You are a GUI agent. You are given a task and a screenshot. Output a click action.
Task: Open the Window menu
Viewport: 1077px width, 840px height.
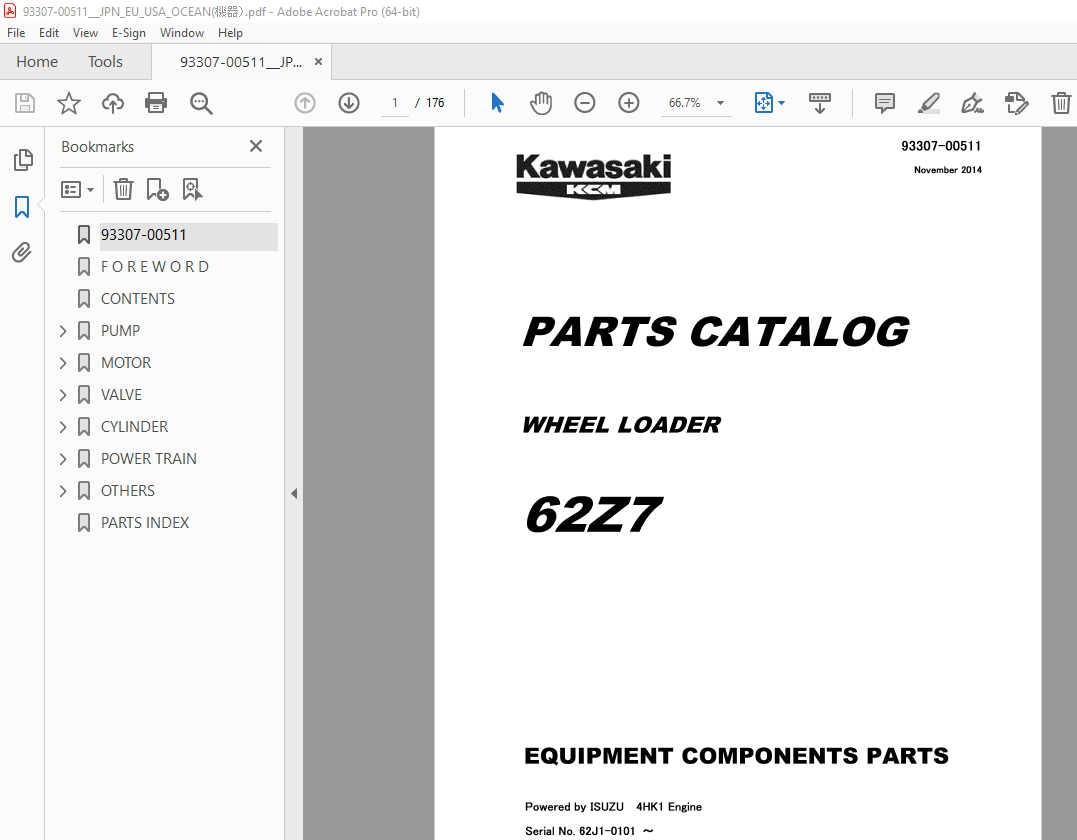pyautogui.click(x=182, y=33)
